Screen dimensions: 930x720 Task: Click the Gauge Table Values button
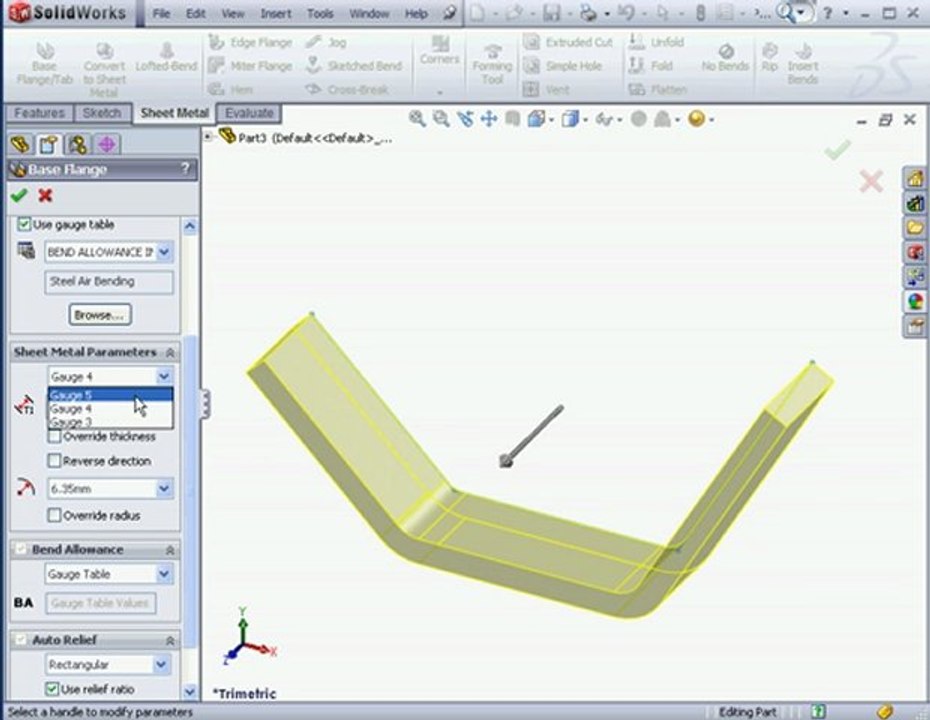[x=100, y=603]
